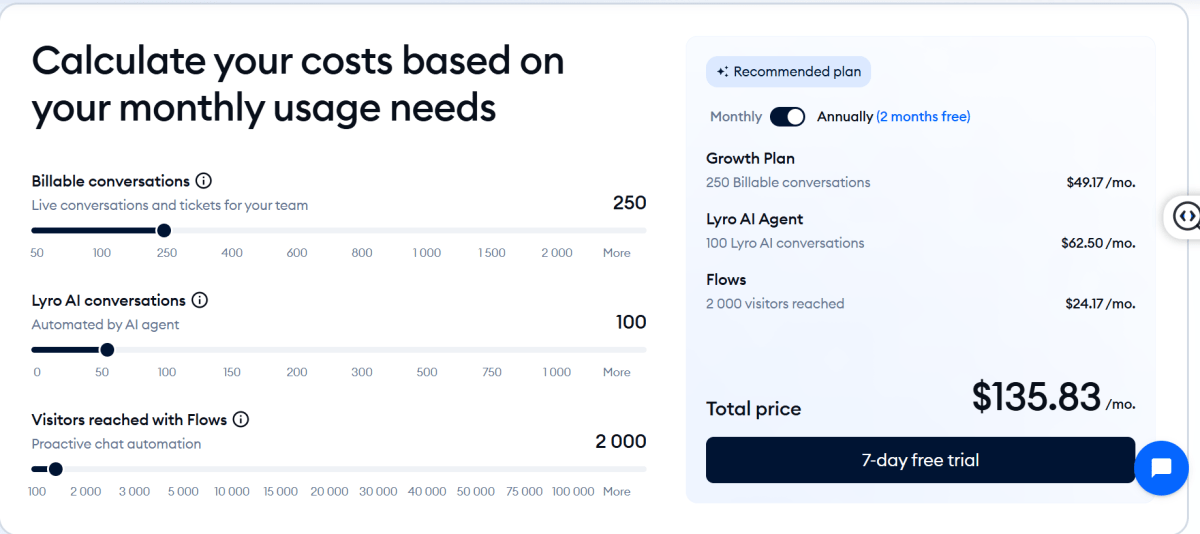Click Lyro AI Agent heading in summary

(754, 219)
